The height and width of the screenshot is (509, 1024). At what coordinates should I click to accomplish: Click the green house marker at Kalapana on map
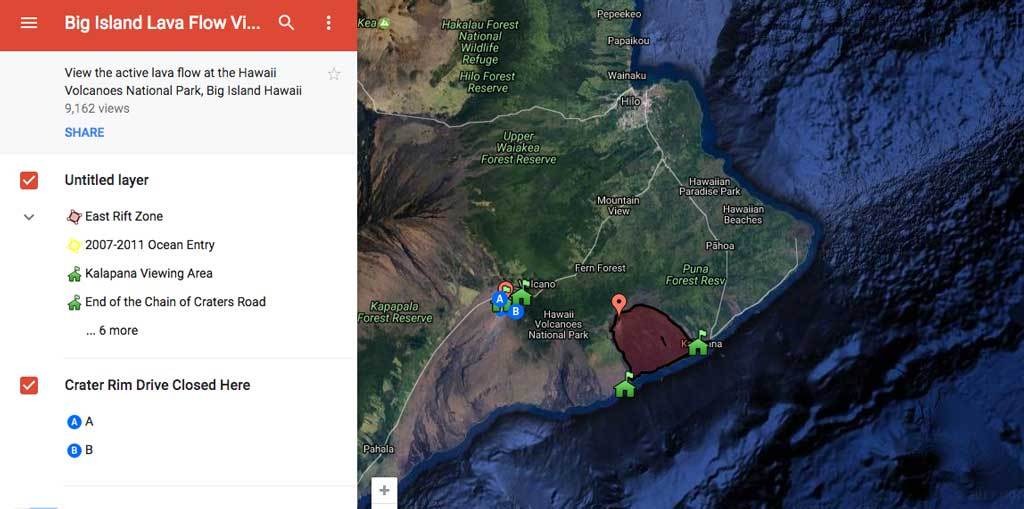(699, 343)
